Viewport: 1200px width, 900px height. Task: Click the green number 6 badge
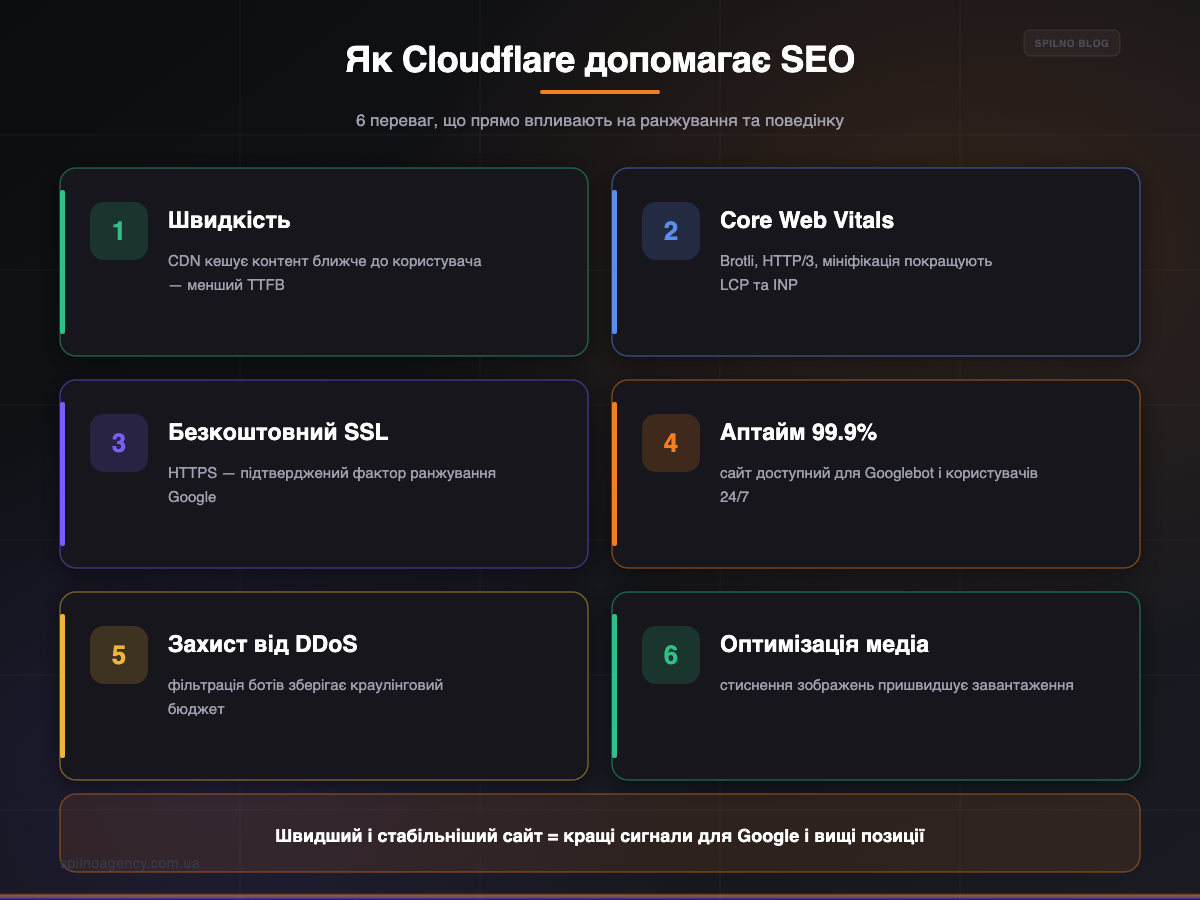671,655
